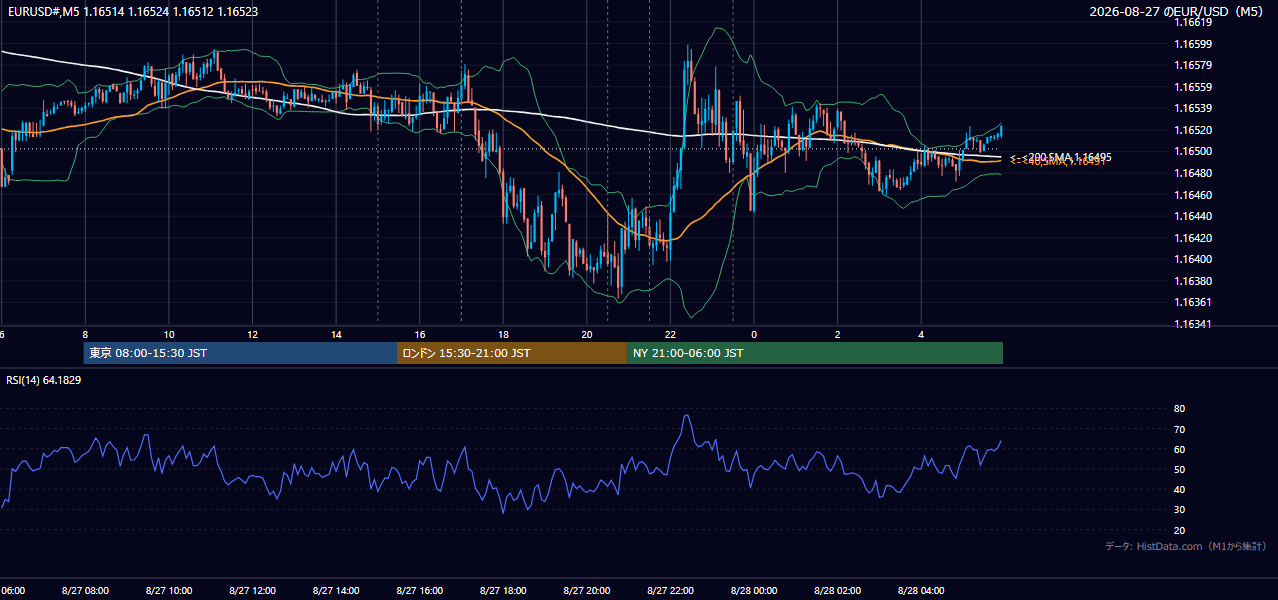Click RSI scale value 40

1179,490
